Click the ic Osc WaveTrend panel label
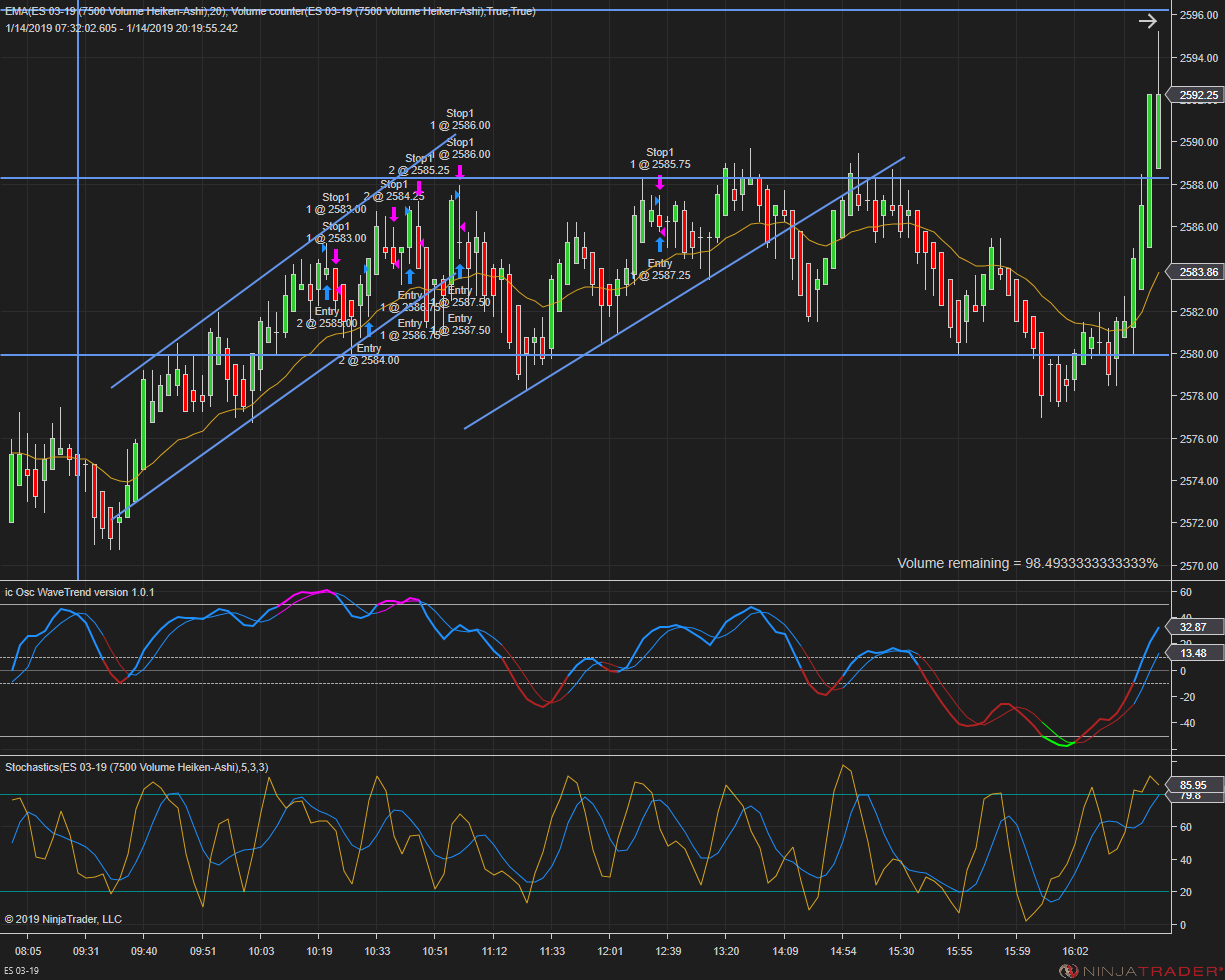This screenshot has width=1225, height=980. [x=80, y=592]
